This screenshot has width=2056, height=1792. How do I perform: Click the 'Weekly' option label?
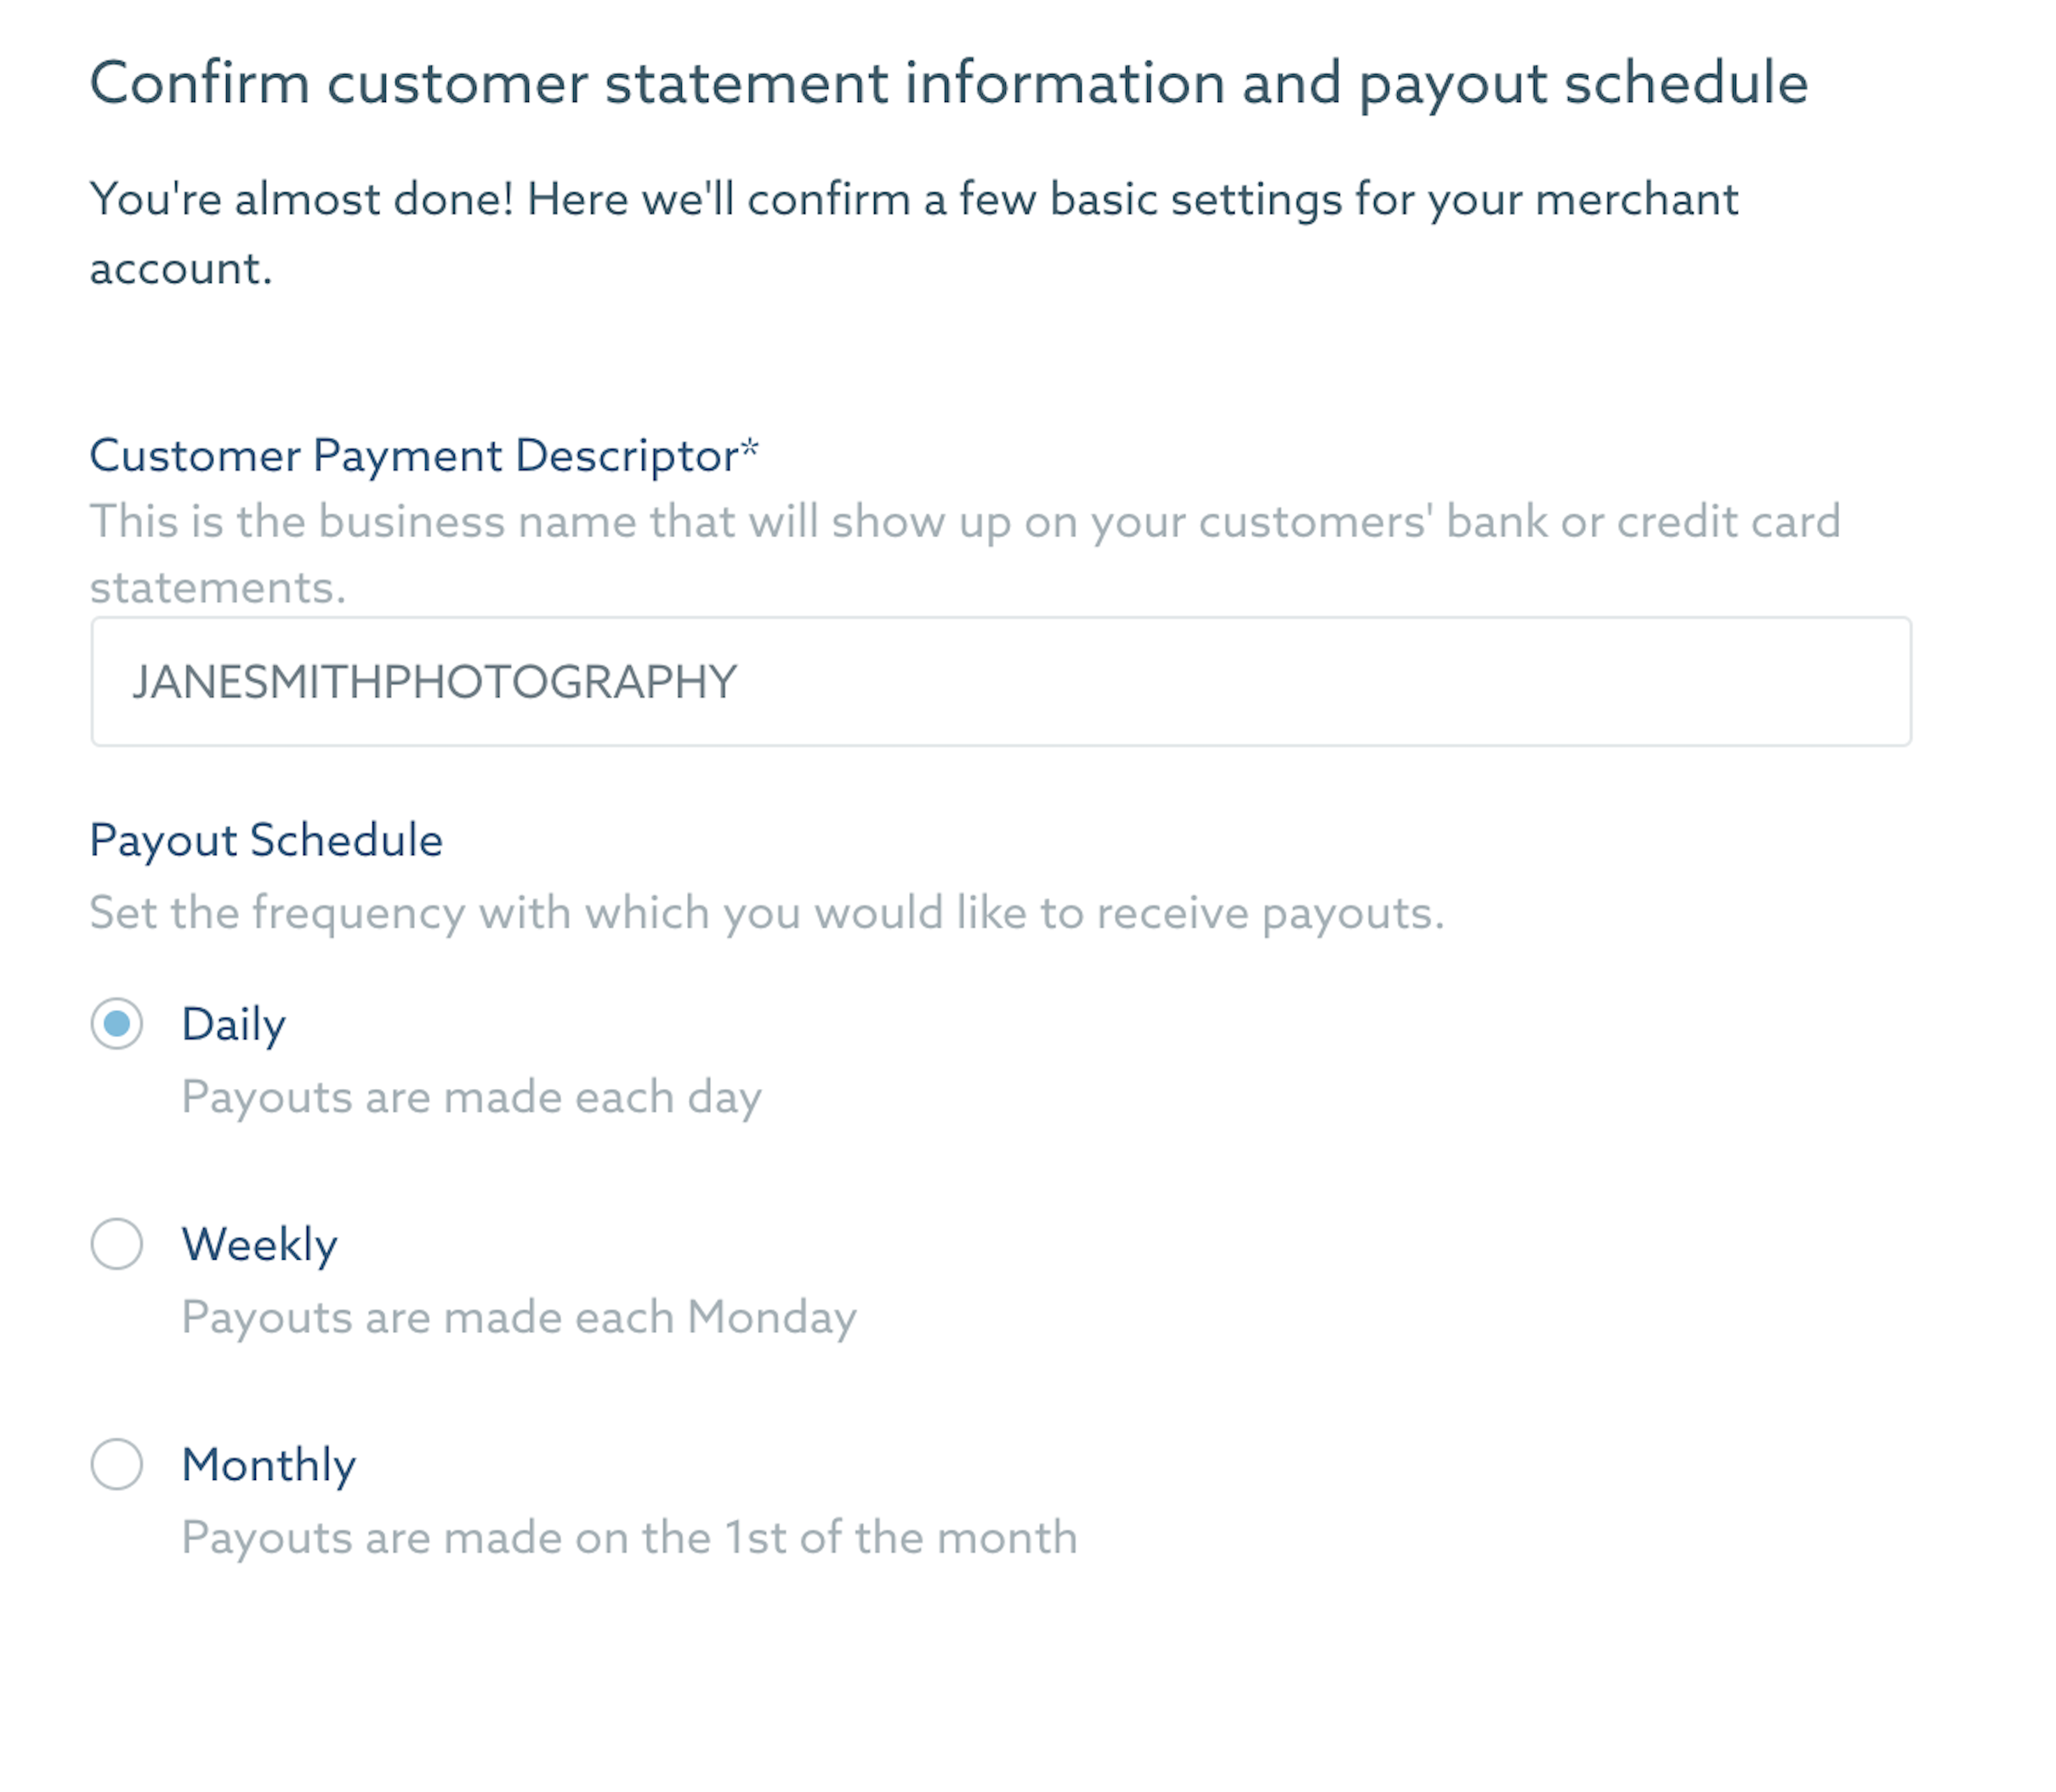[x=260, y=1245]
